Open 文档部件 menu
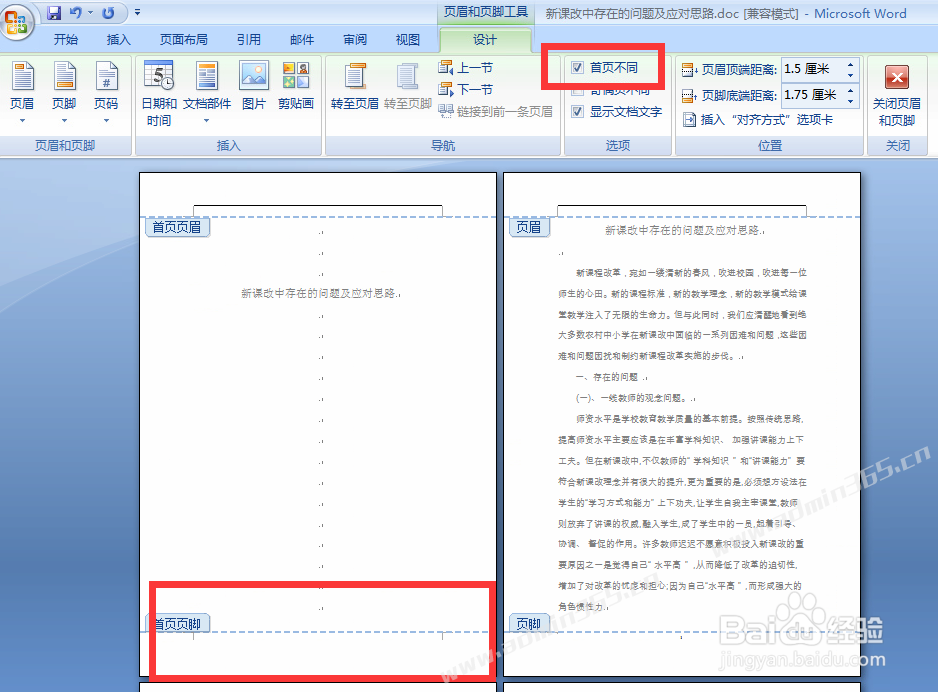Viewport: 938px width, 692px height. tap(206, 93)
